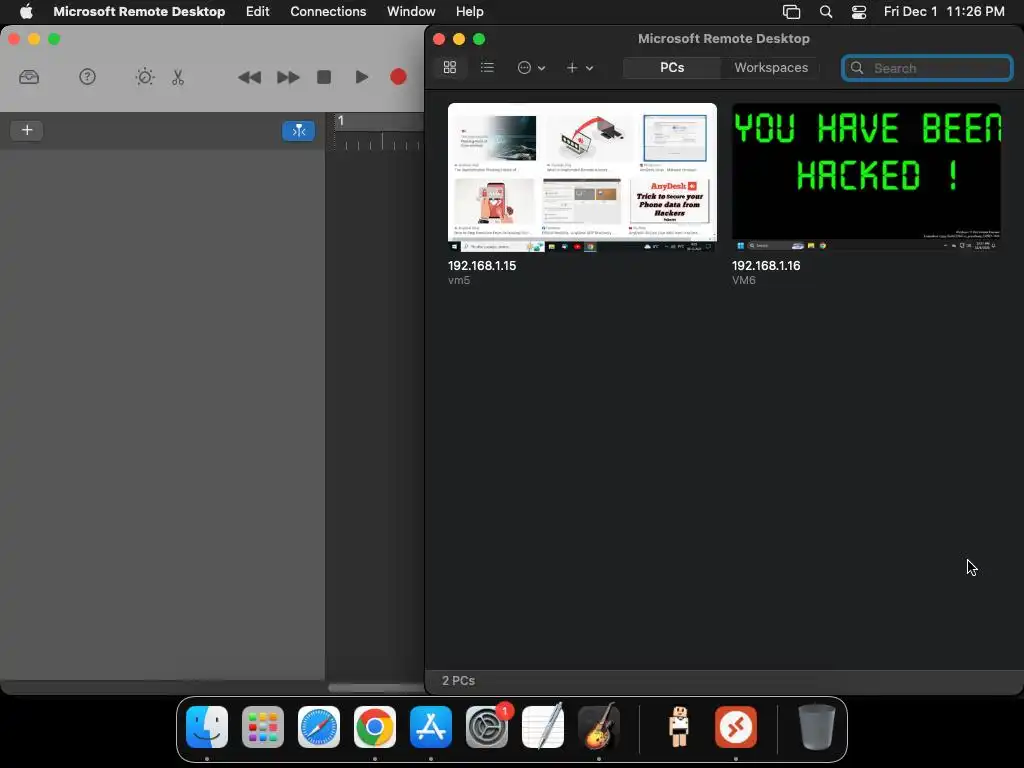Open the Apple menu
The image size is (1024, 768).
(26, 11)
